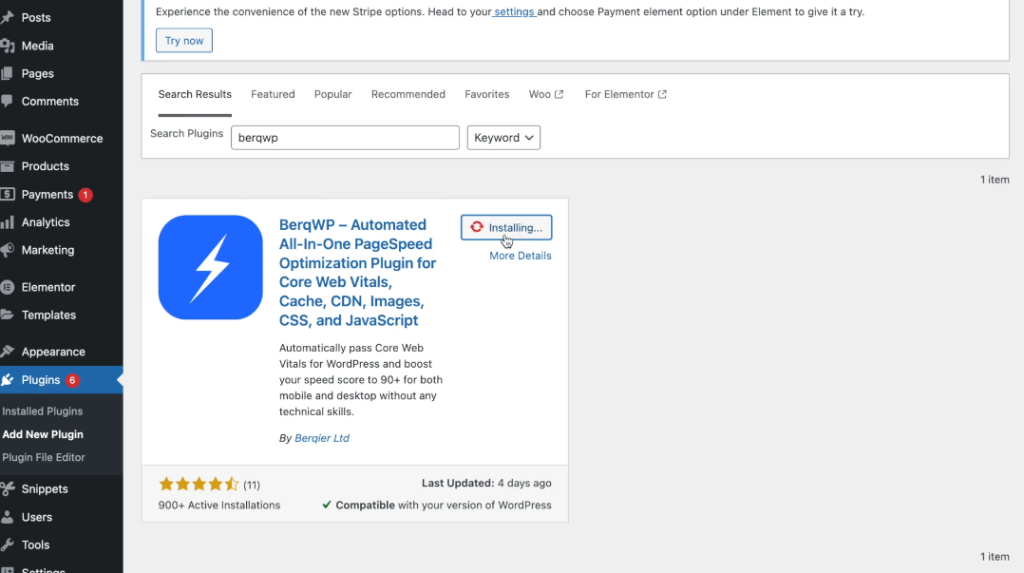1024x573 pixels.
Task: Open Plugin File Editor submenu item
Action: click(x=44, y=457)
